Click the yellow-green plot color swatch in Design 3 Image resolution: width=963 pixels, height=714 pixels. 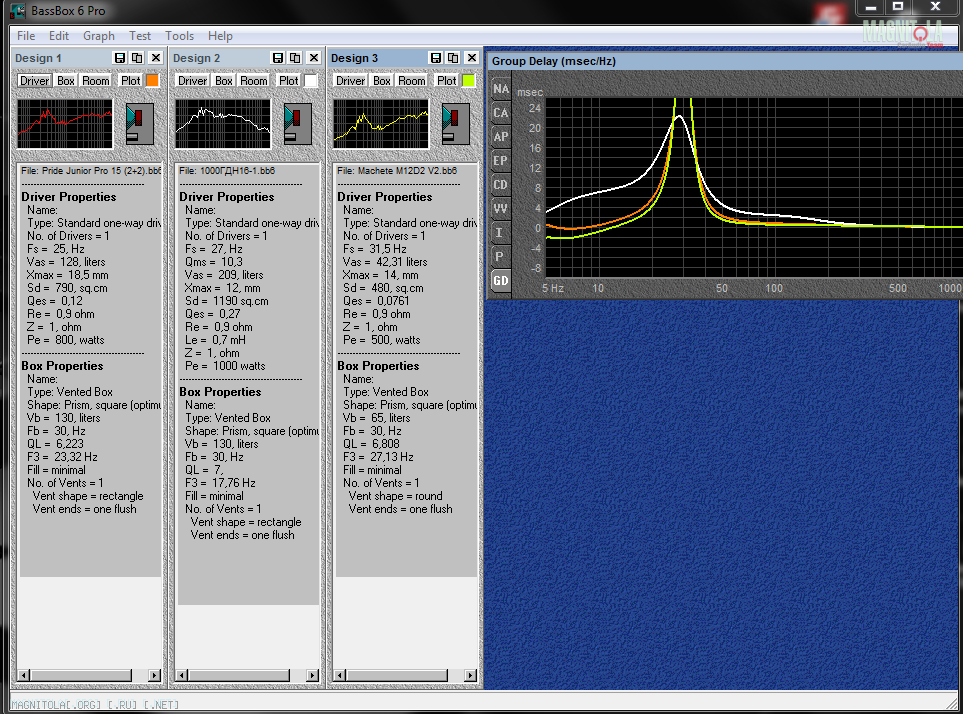pyautogui.click(x=468, y=81)
